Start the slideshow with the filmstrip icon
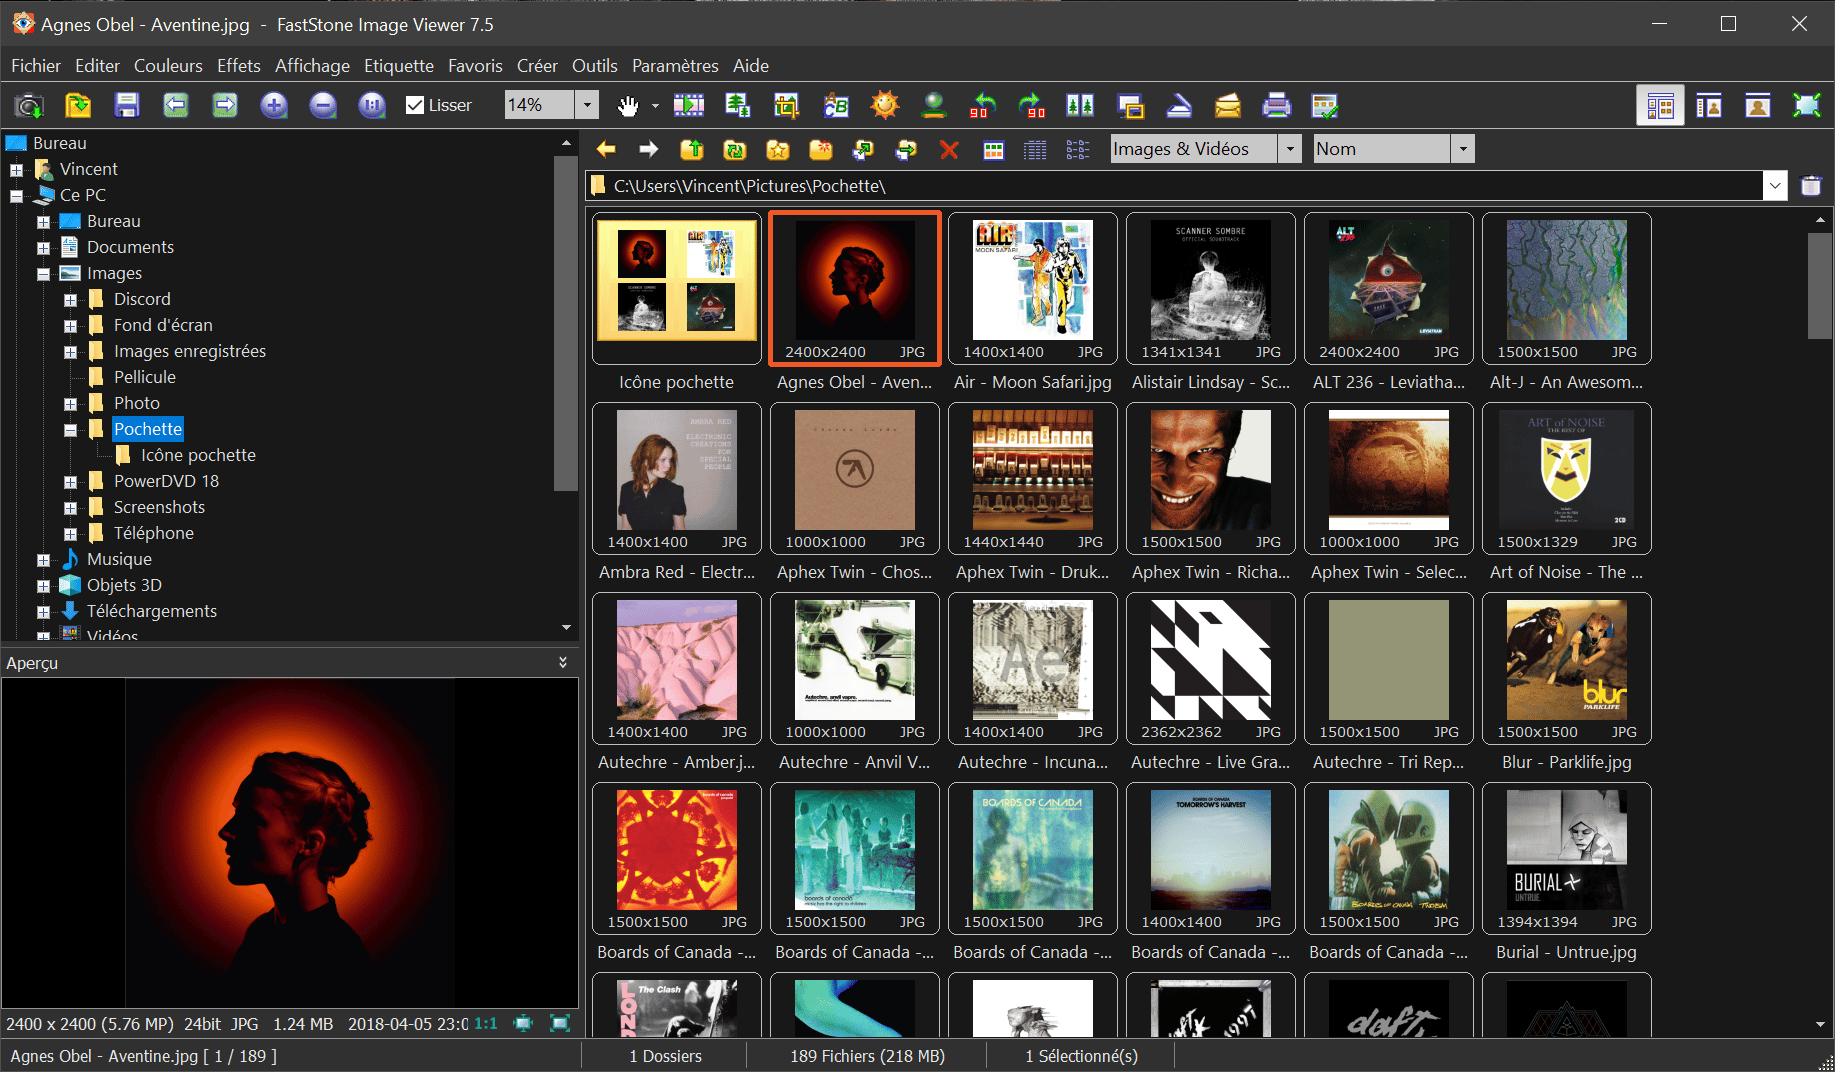Image resolution: width=1835 pixels, height=1072 pixels. (x=689, y=105)
